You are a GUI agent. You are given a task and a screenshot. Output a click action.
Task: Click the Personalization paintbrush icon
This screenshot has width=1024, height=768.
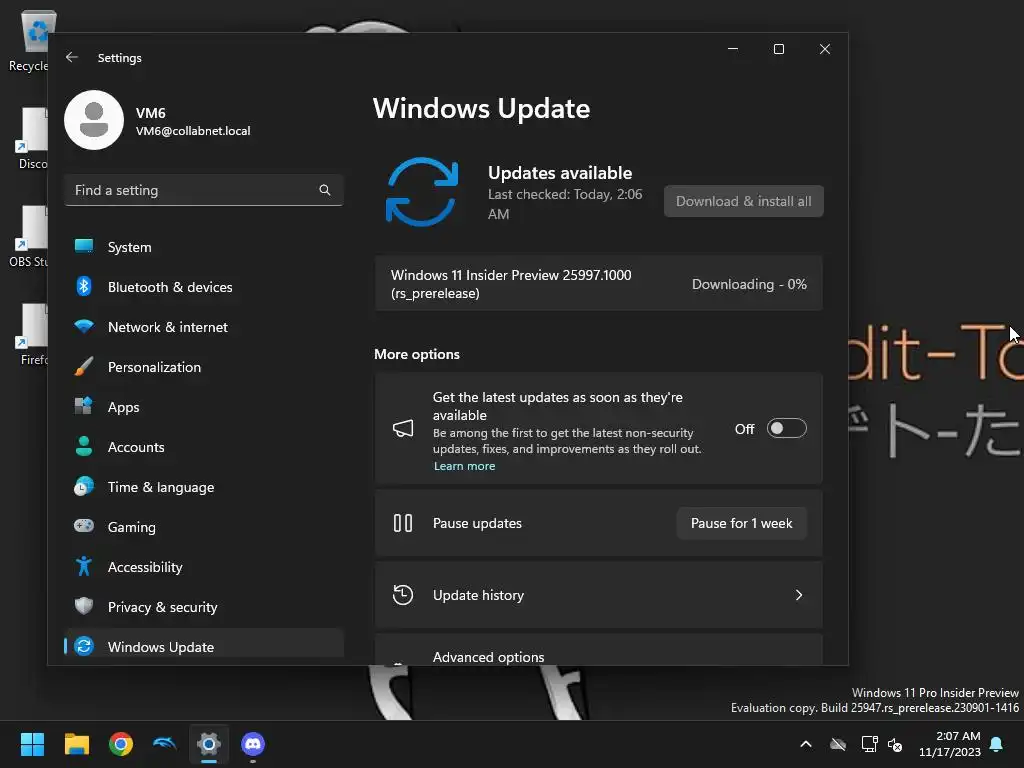(84, 366)
